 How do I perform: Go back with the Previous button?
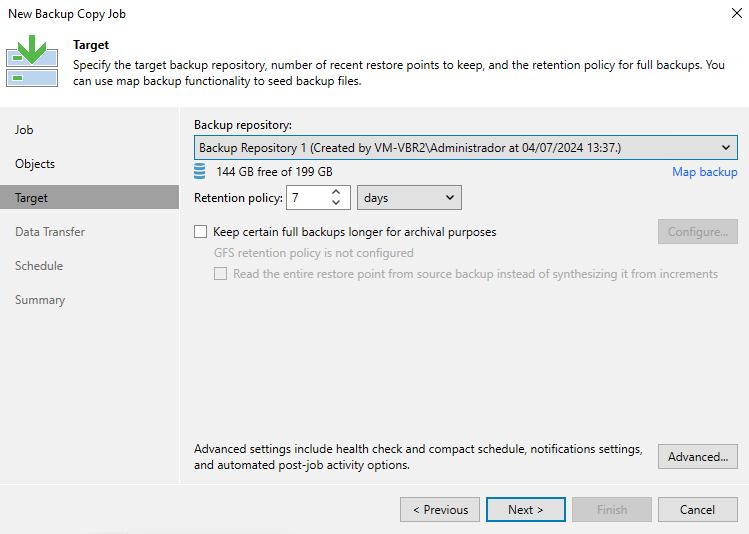(439, 510)
